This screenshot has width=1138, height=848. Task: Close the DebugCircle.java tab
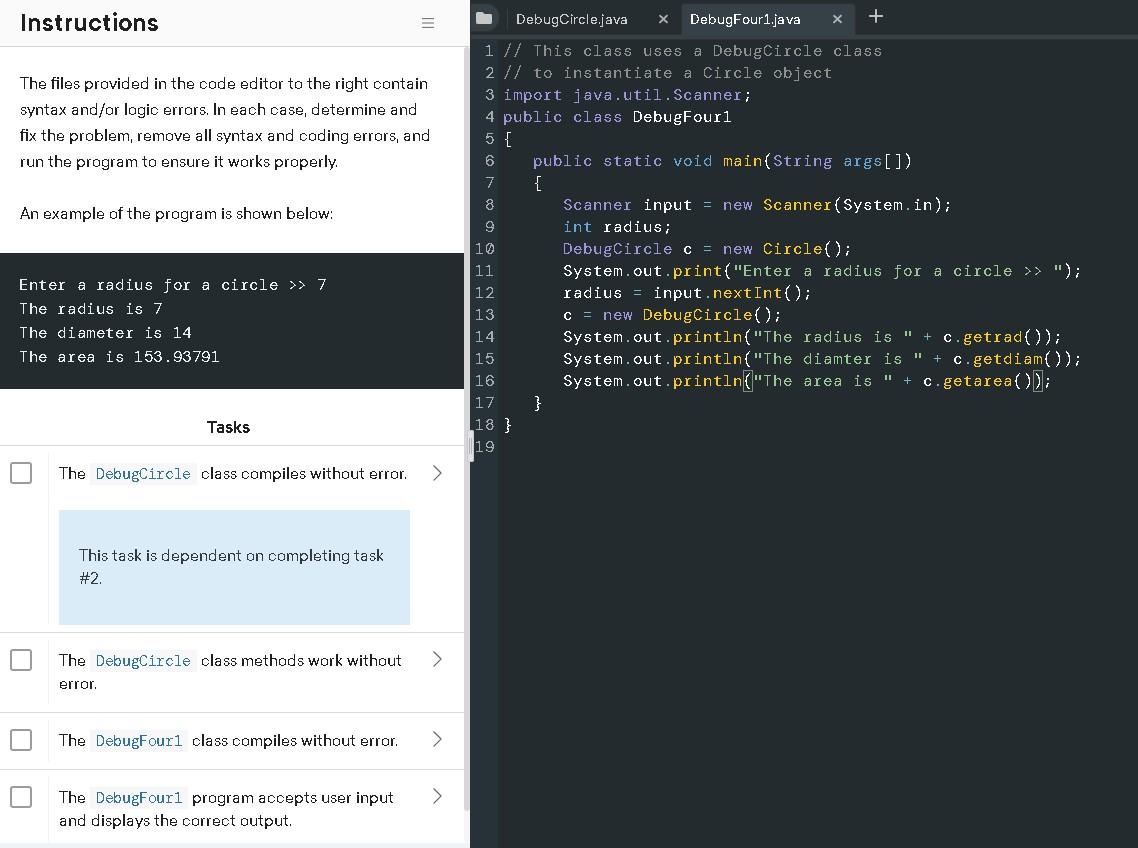point(663,17)
